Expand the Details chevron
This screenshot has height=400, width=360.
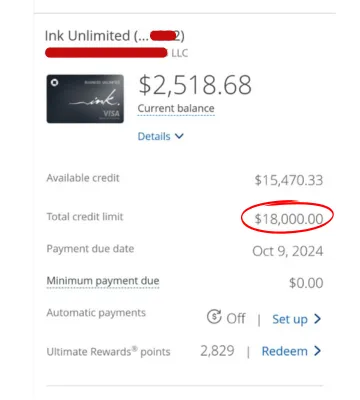pyautogui.click(x=179, y=136)
